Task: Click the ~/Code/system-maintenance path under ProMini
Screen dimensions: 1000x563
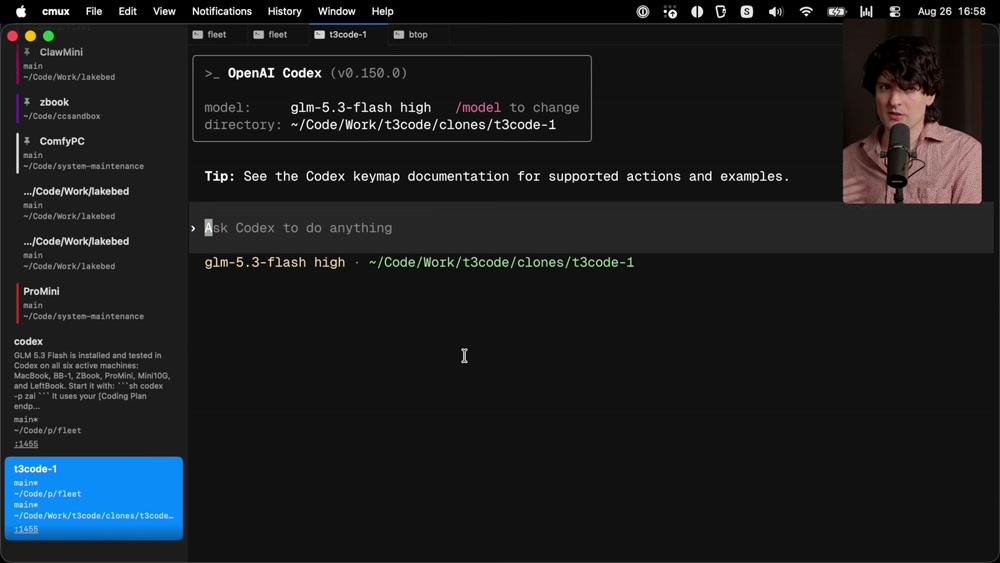Action: pyautogui.click(x=84, y=316)
